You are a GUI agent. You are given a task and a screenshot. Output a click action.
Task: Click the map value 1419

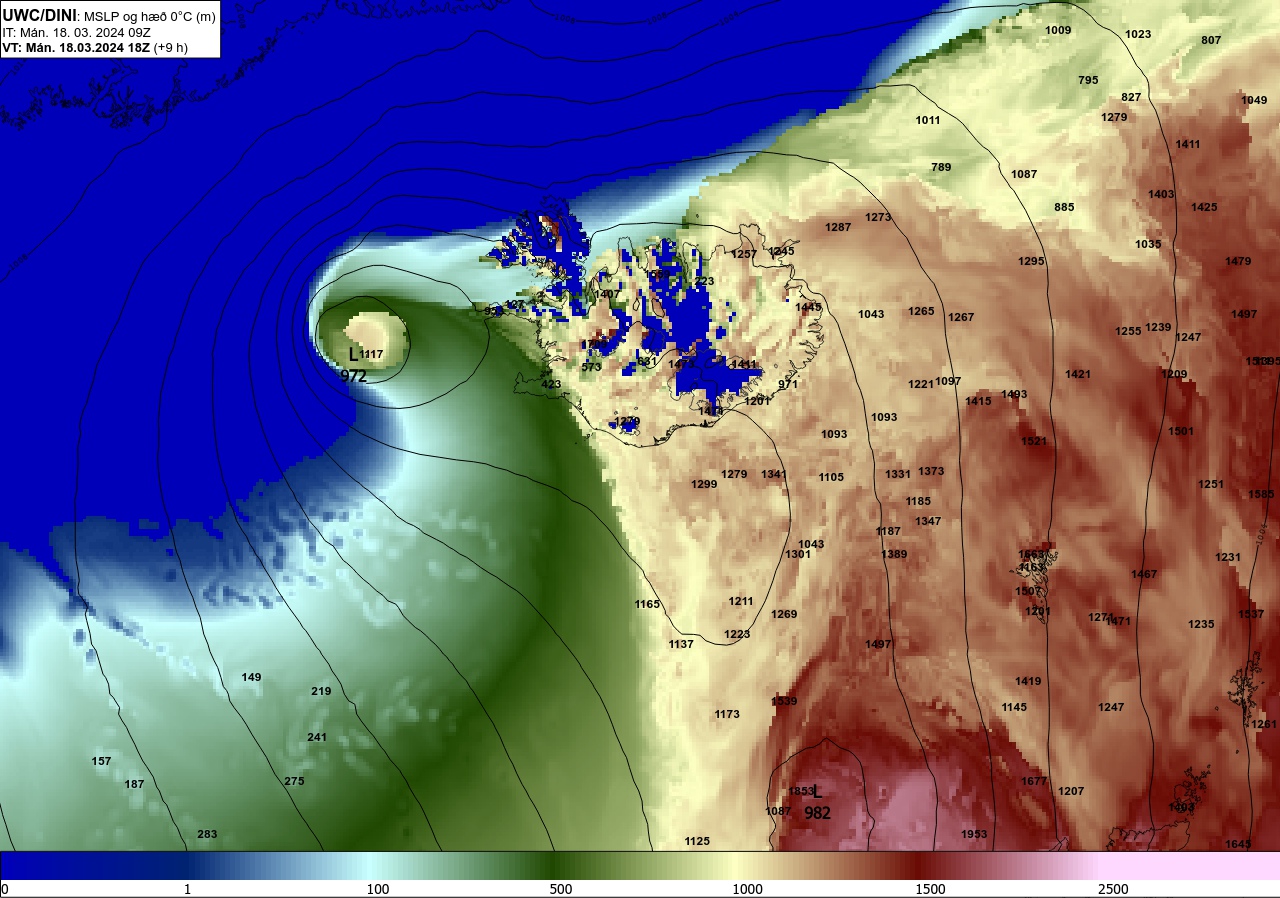tap(1028, 681)
